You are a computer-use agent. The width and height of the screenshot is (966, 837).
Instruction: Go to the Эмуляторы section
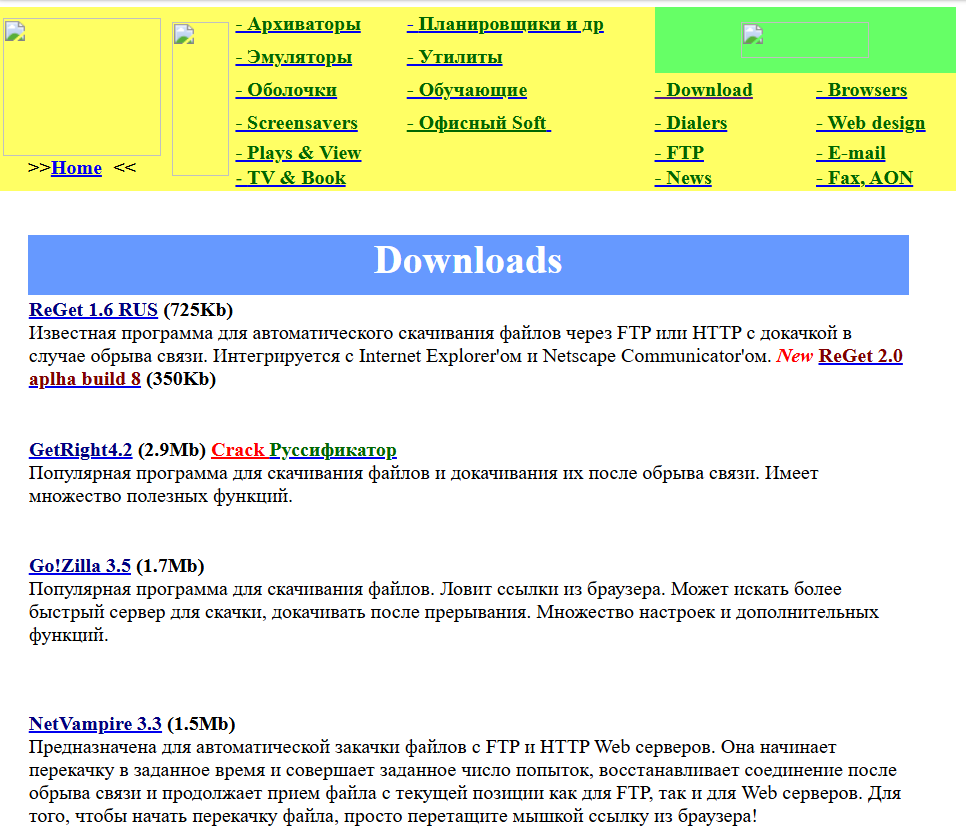294,57
